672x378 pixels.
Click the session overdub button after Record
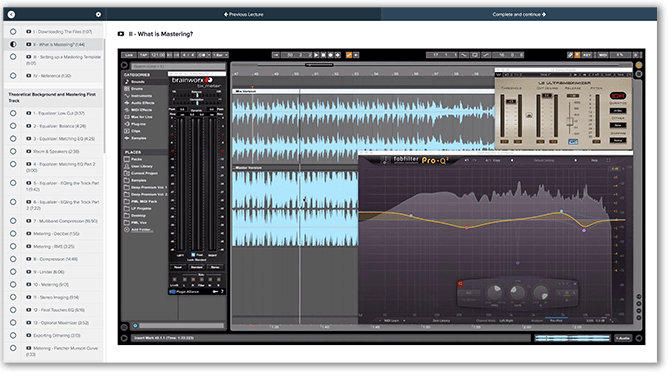pyautogui.click(x=338, y=55)
